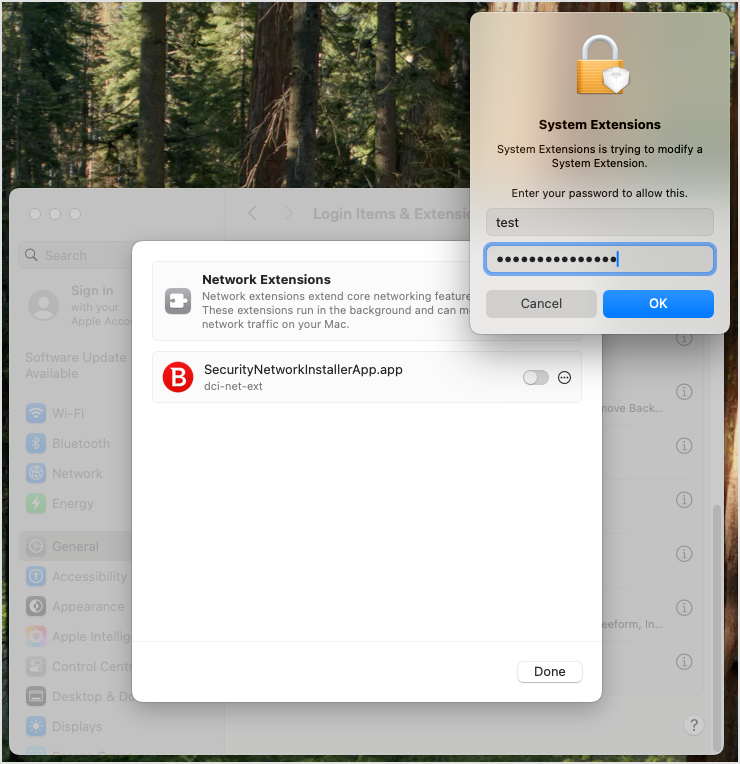Click the user avatar next to Sign in
The image size is (740, 764).
click(x=43, y=305)
